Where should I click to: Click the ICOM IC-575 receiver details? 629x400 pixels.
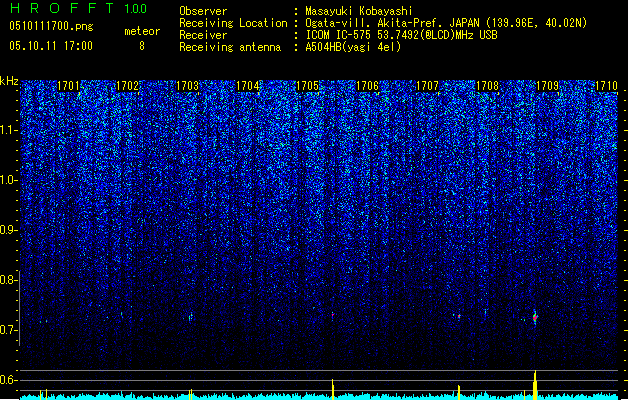(402, 35)
